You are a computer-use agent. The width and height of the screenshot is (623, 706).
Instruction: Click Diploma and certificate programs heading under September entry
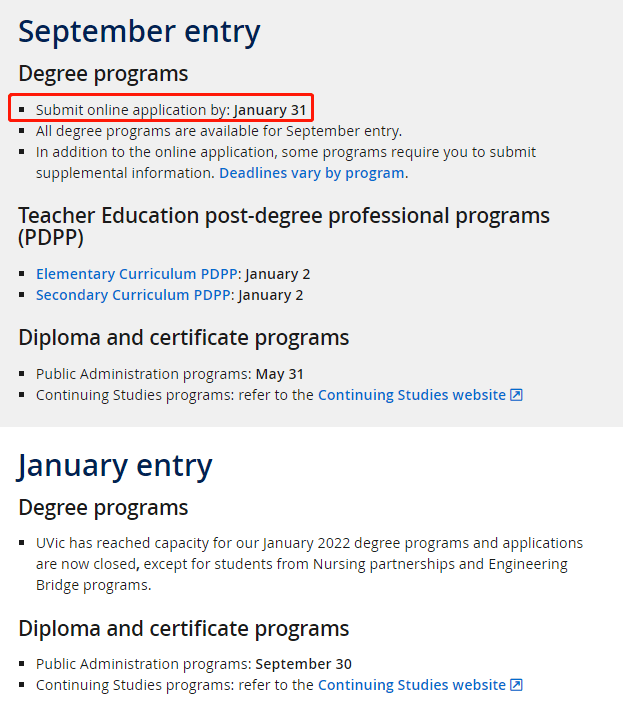[184, 338]
